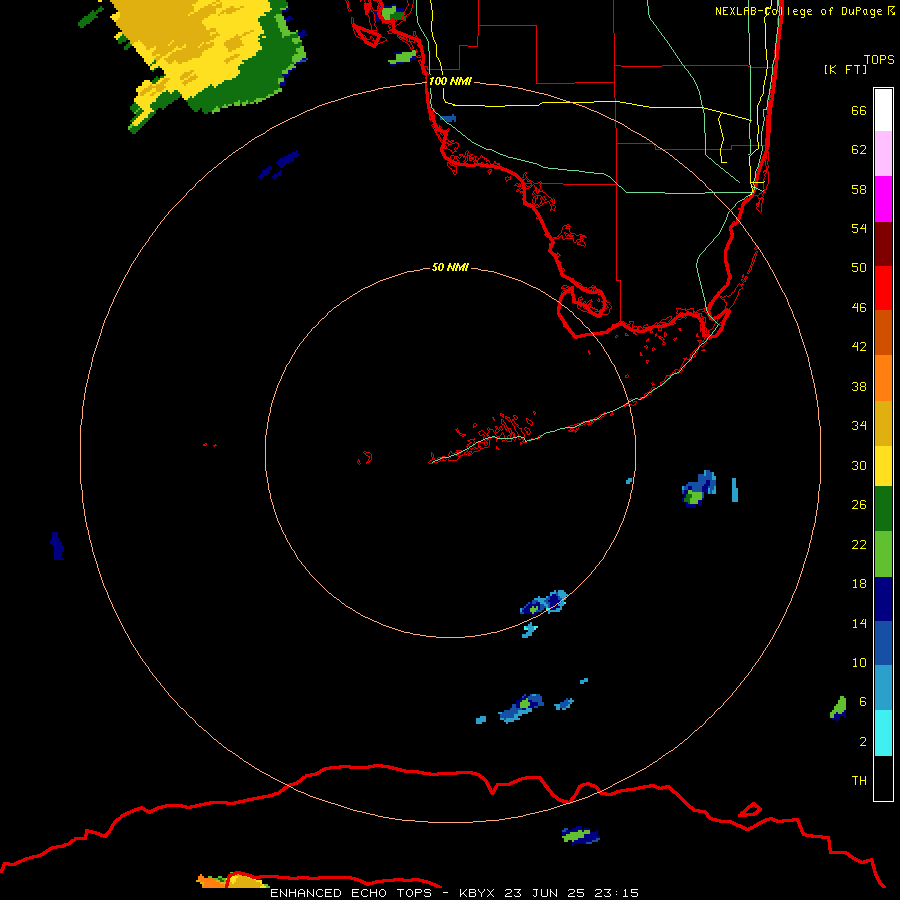
Task: Pick the sky blue legend swatch
Action: pos(883,688)
